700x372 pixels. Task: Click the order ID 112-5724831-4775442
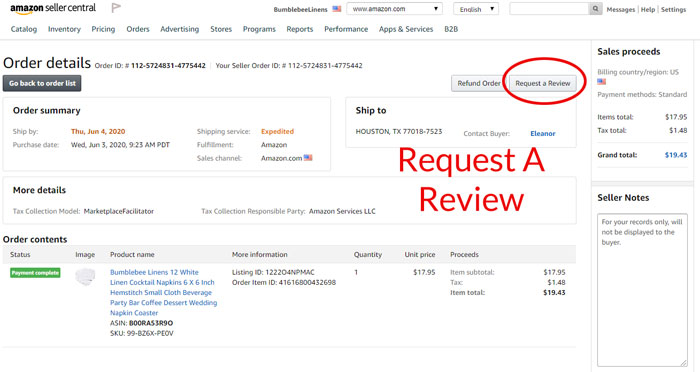[x=168, y=66]
